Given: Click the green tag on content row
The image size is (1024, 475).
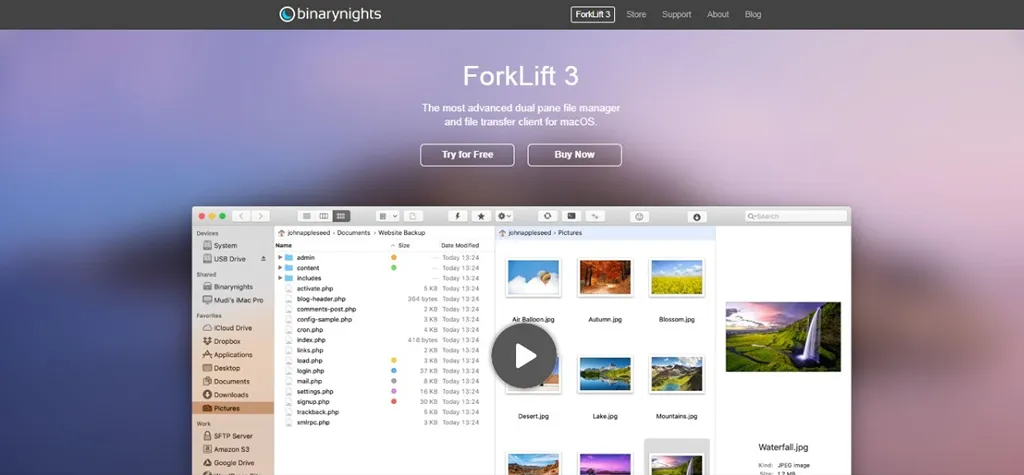Looking at the screenshot, I should [393, 268].
